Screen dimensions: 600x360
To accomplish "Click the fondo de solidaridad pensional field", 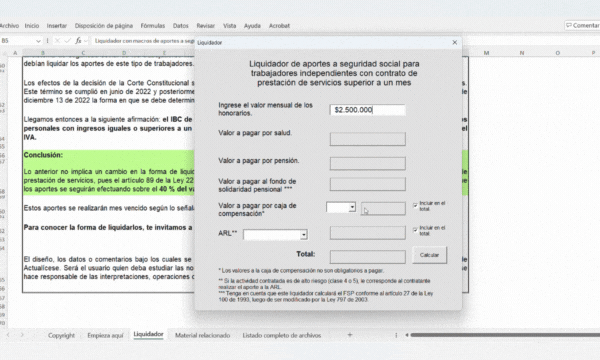I will click(x=367, y=184).
